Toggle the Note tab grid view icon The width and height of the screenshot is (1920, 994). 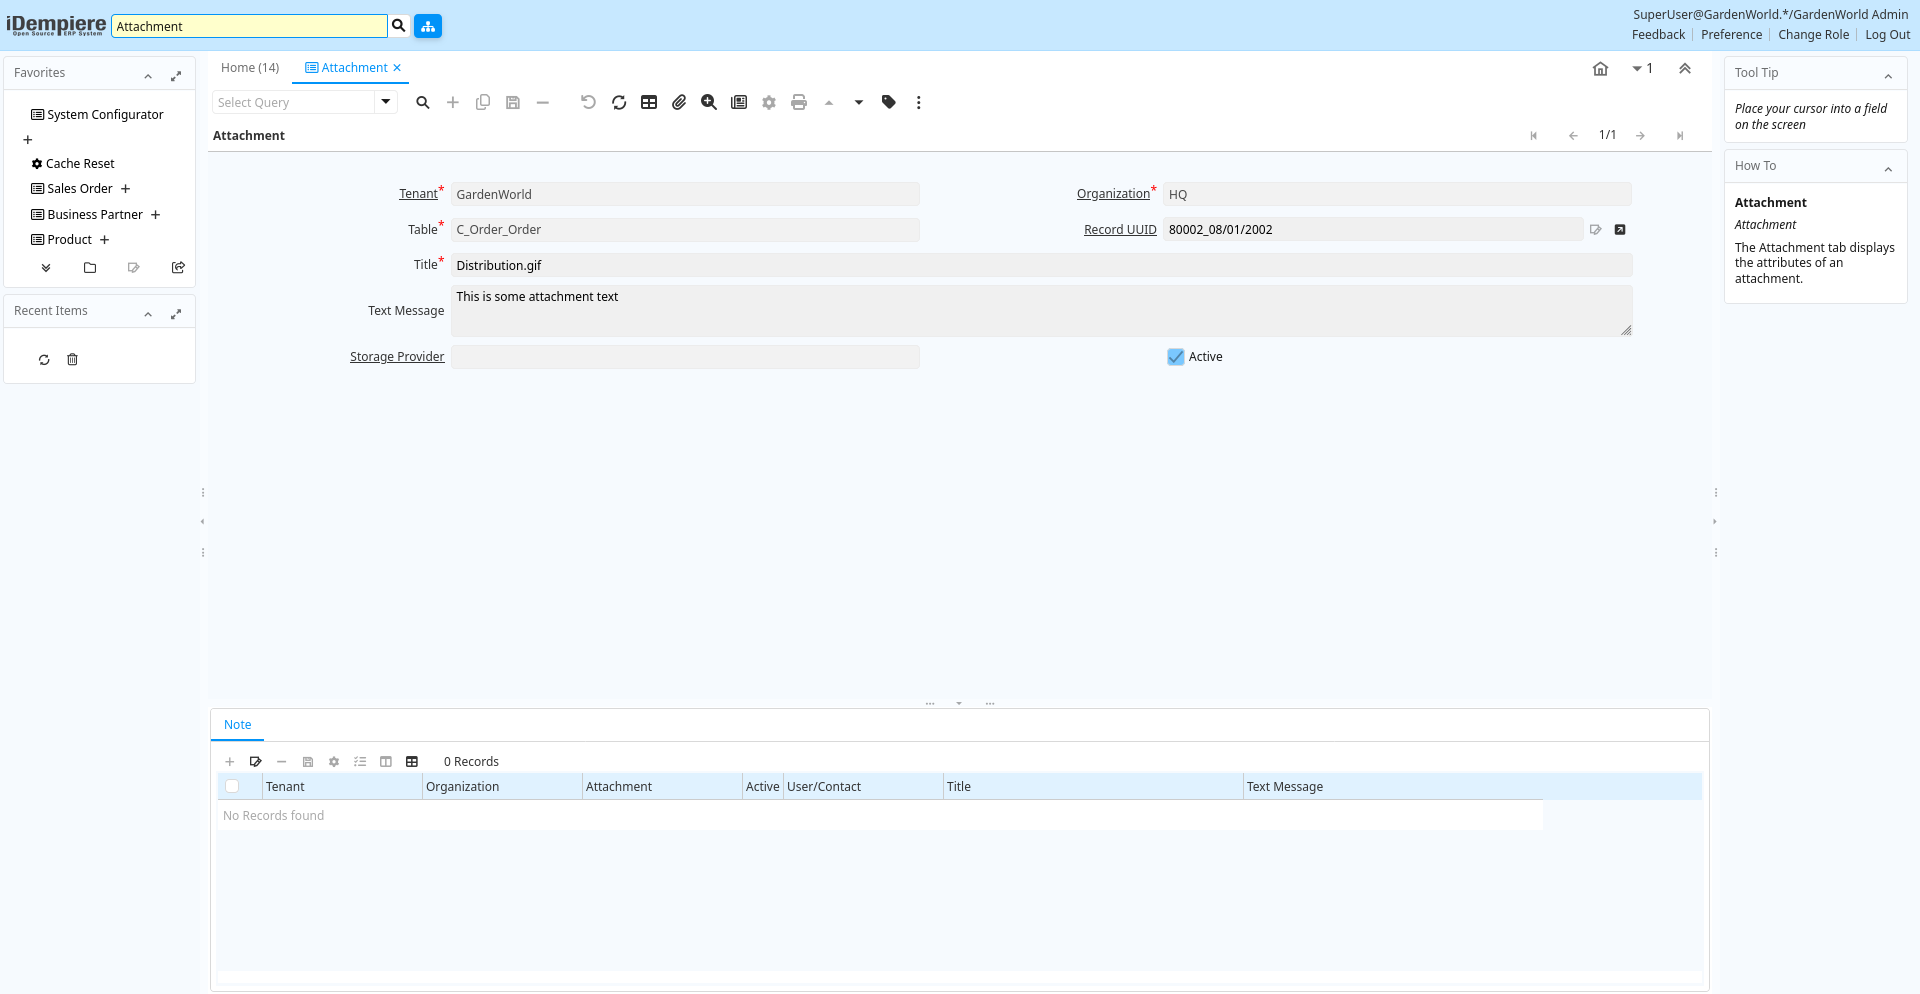pyautogui.click(x=412, y=762)
